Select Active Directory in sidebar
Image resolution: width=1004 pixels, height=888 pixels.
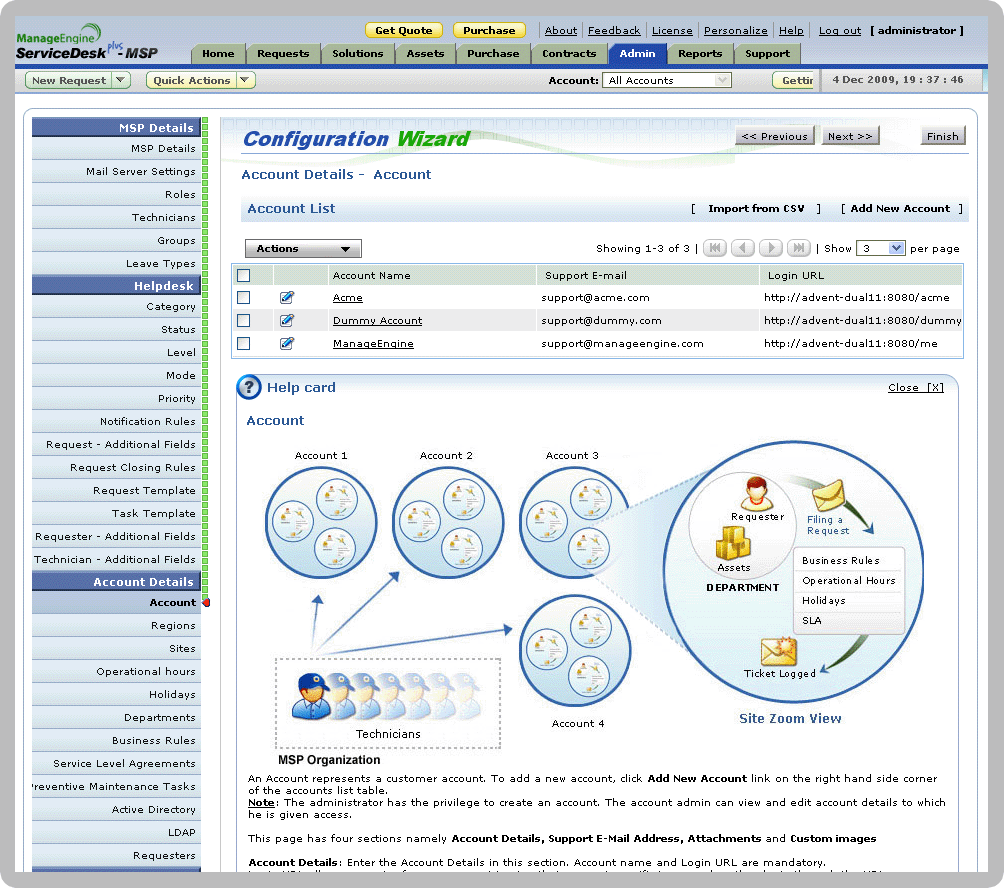click(x=117, y=810)
